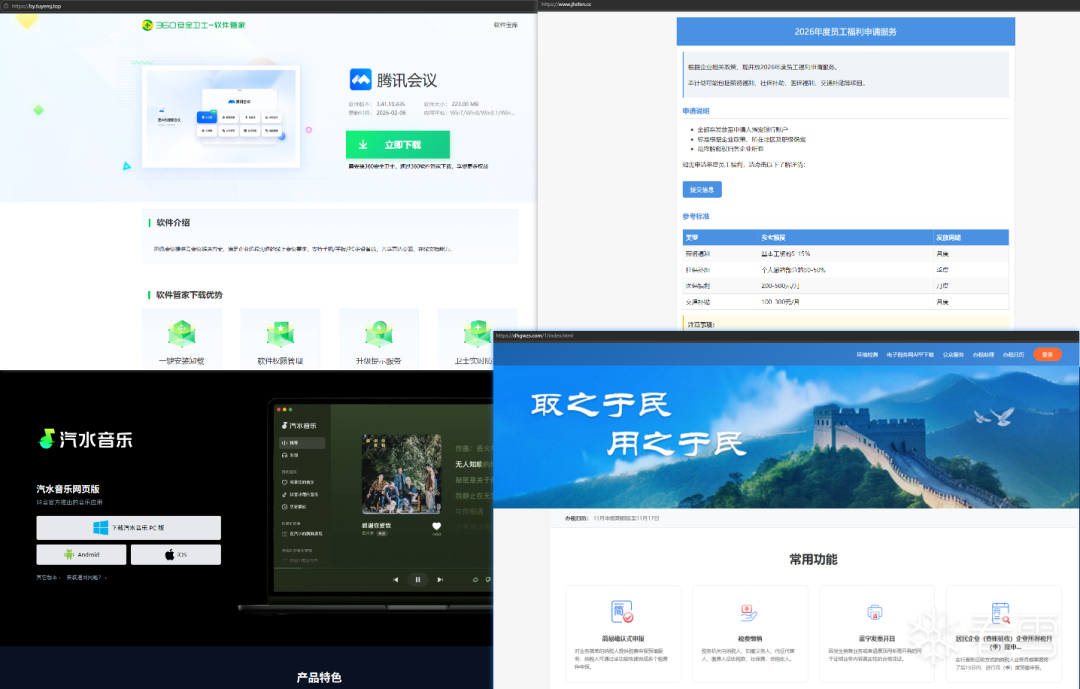Click the clock history item in player sidebar
This screenshot has width=1080, height=689.
coord(294,506)
